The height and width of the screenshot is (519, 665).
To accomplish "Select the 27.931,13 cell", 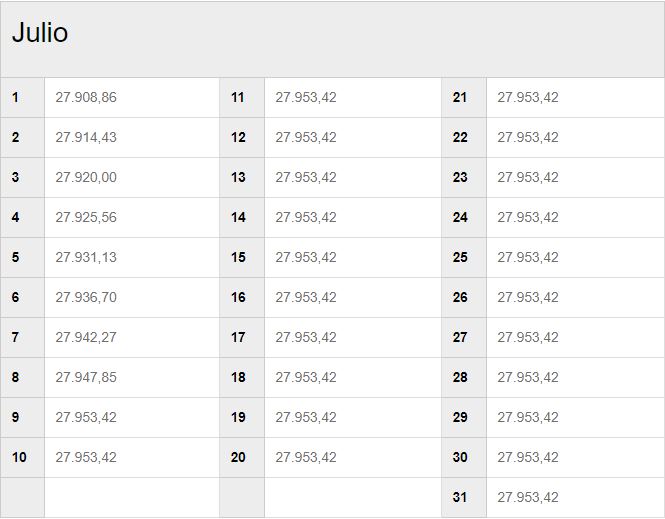I will point(86,258).
